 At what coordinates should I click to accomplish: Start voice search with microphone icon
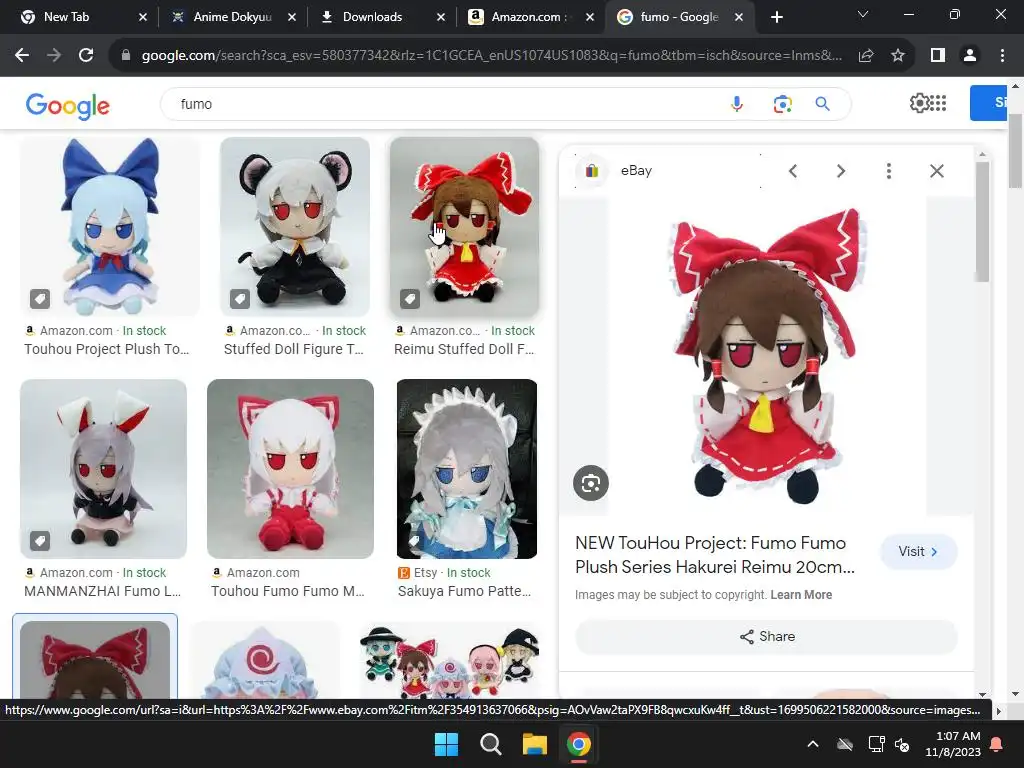737,104
